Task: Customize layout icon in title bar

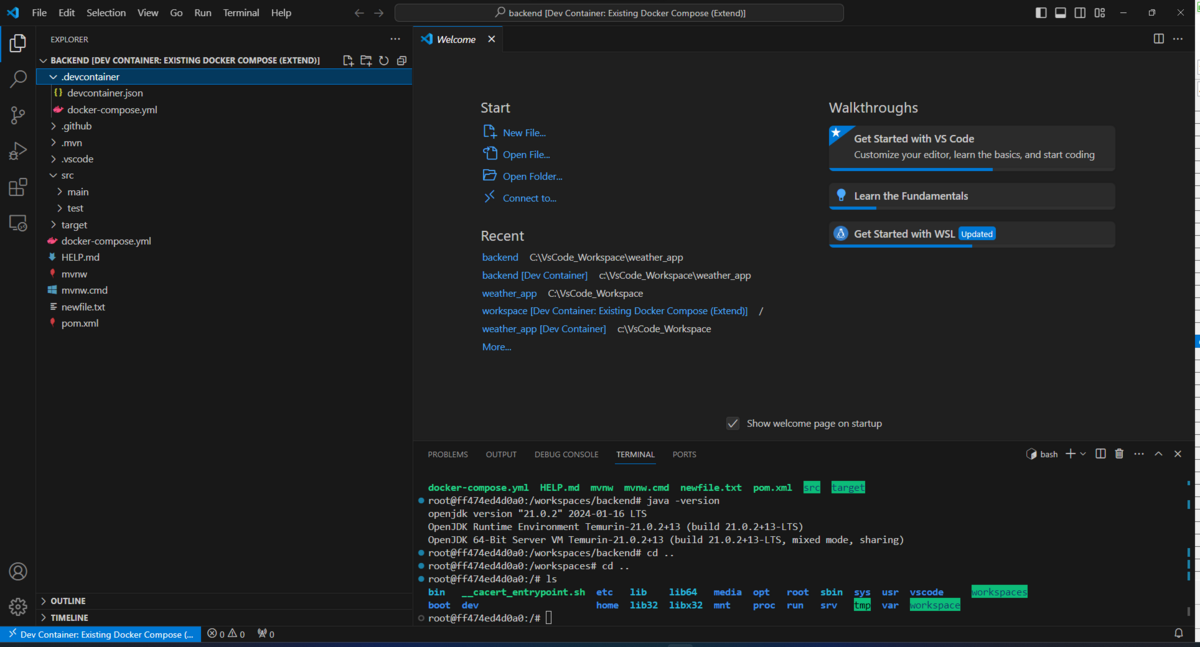Action: [1100, 13]
